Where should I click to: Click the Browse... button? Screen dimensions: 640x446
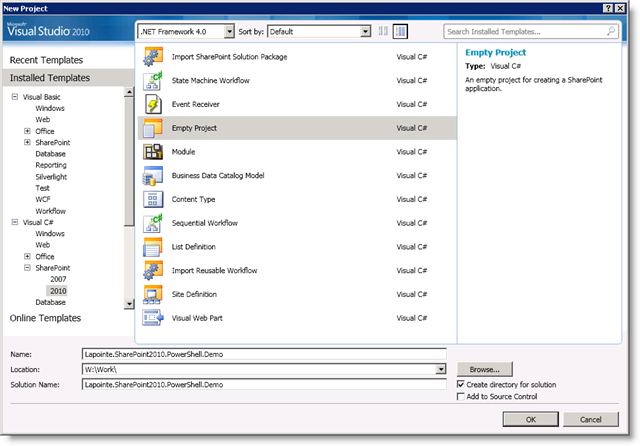tap(484, 369)
